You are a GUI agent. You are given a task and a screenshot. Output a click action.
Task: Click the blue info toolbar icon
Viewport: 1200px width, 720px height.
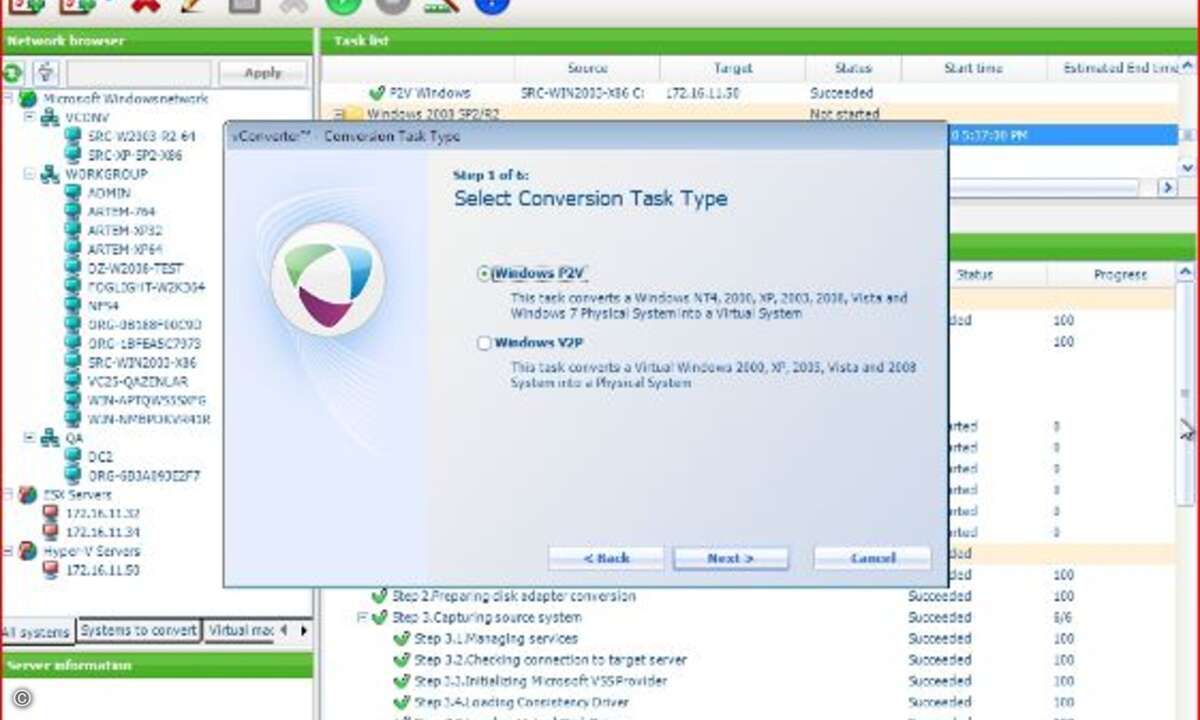tap(491, 5)
